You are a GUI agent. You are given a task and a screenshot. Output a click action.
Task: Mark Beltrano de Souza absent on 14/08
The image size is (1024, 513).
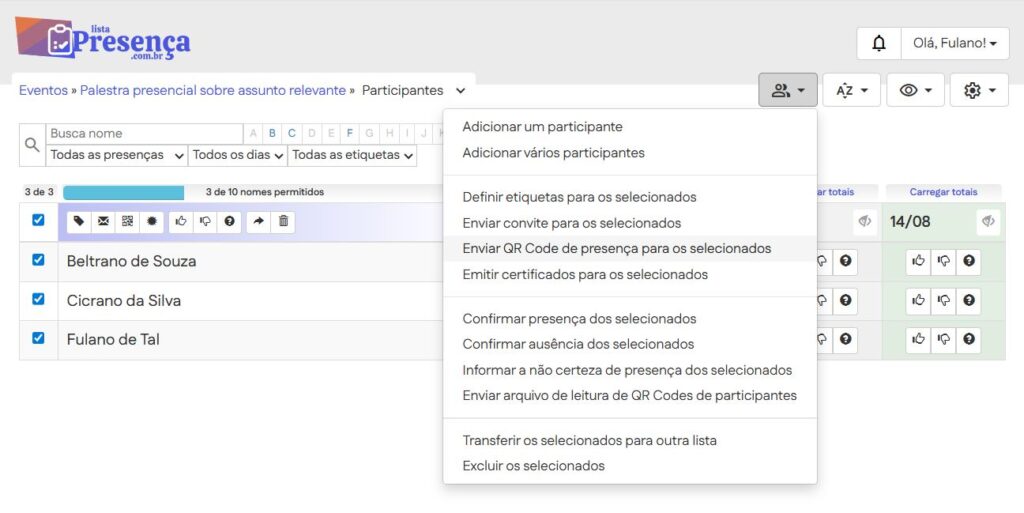[944, 262]
